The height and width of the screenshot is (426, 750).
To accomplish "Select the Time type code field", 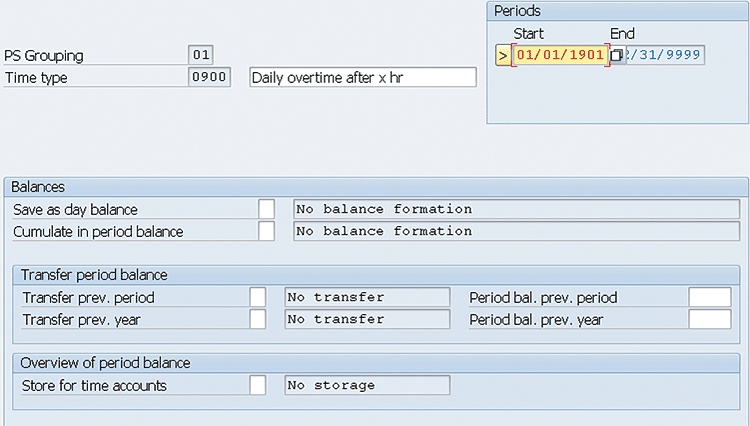I will (210, 77).
